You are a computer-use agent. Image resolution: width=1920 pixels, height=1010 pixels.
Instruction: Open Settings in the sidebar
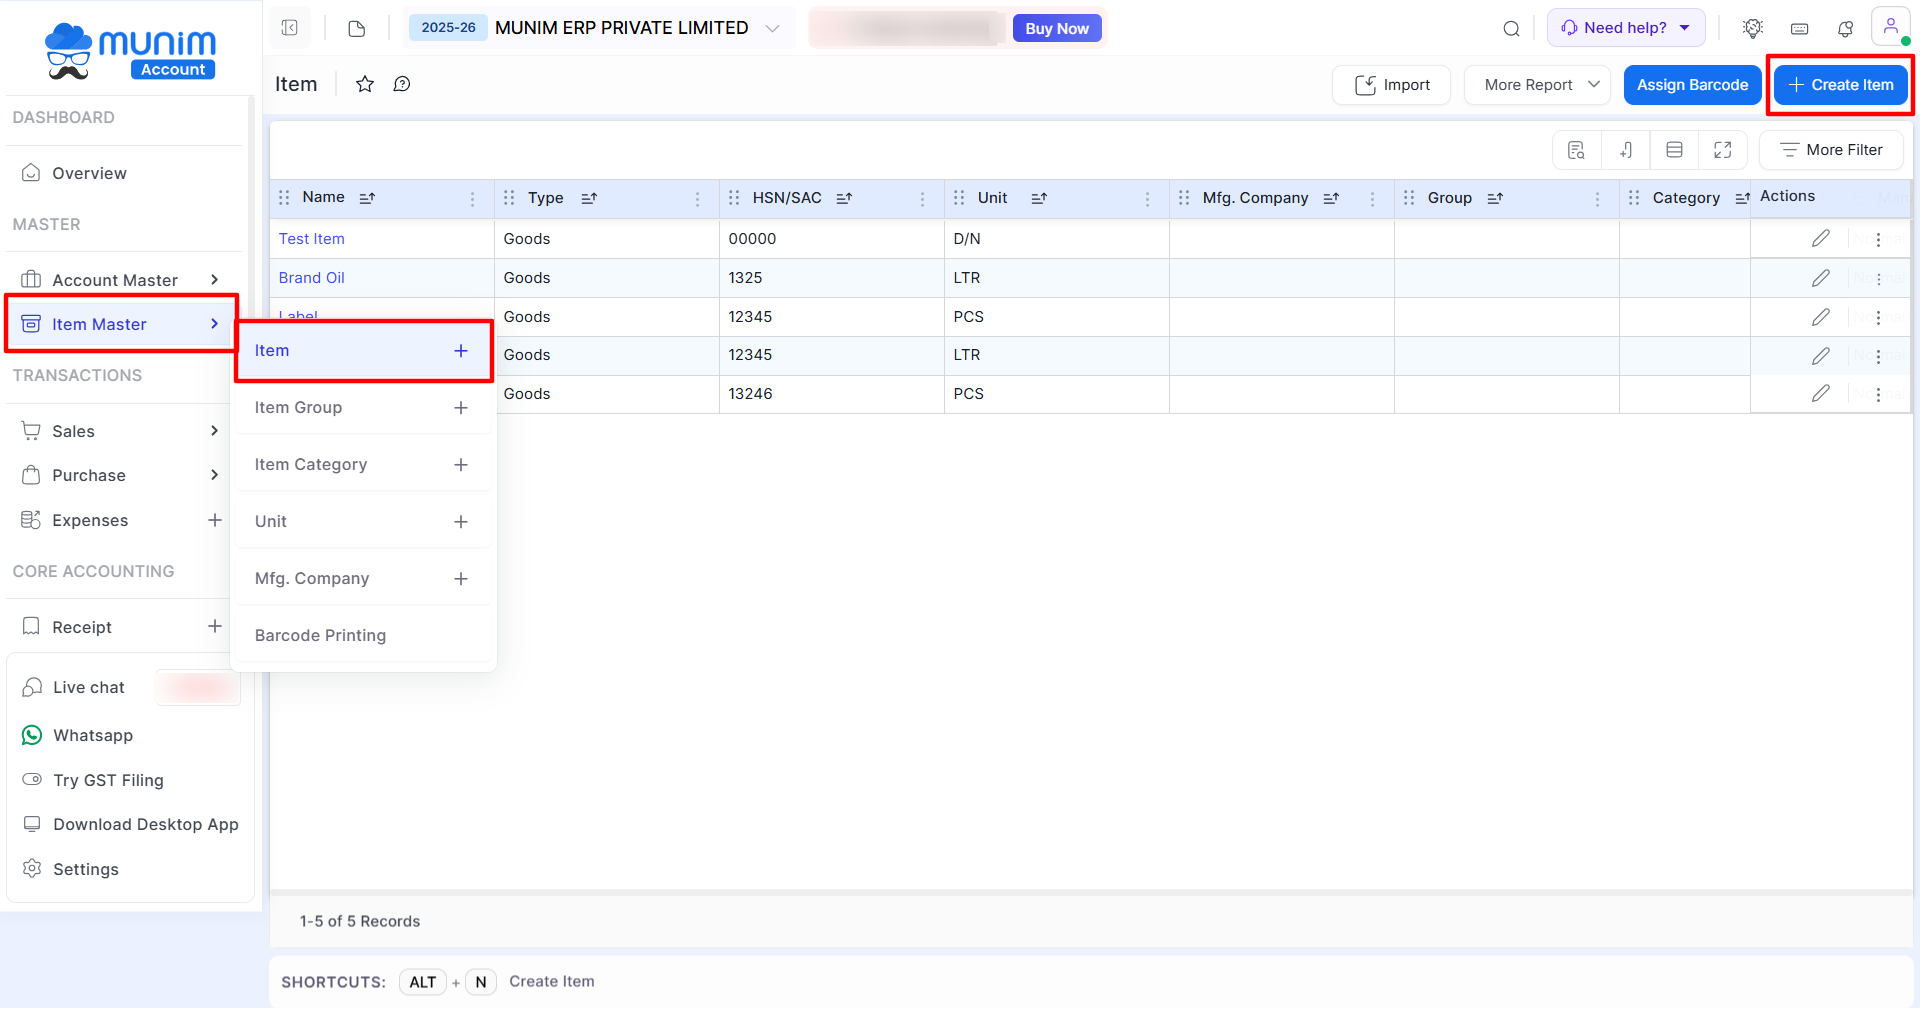click(x=85, y=869)
